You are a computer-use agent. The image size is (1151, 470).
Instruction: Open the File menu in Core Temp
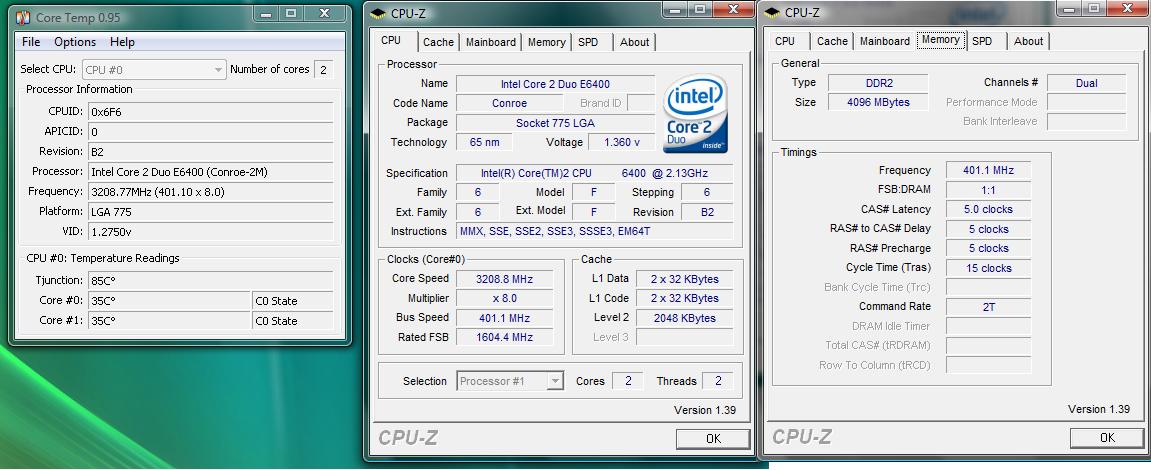(31, 42)
